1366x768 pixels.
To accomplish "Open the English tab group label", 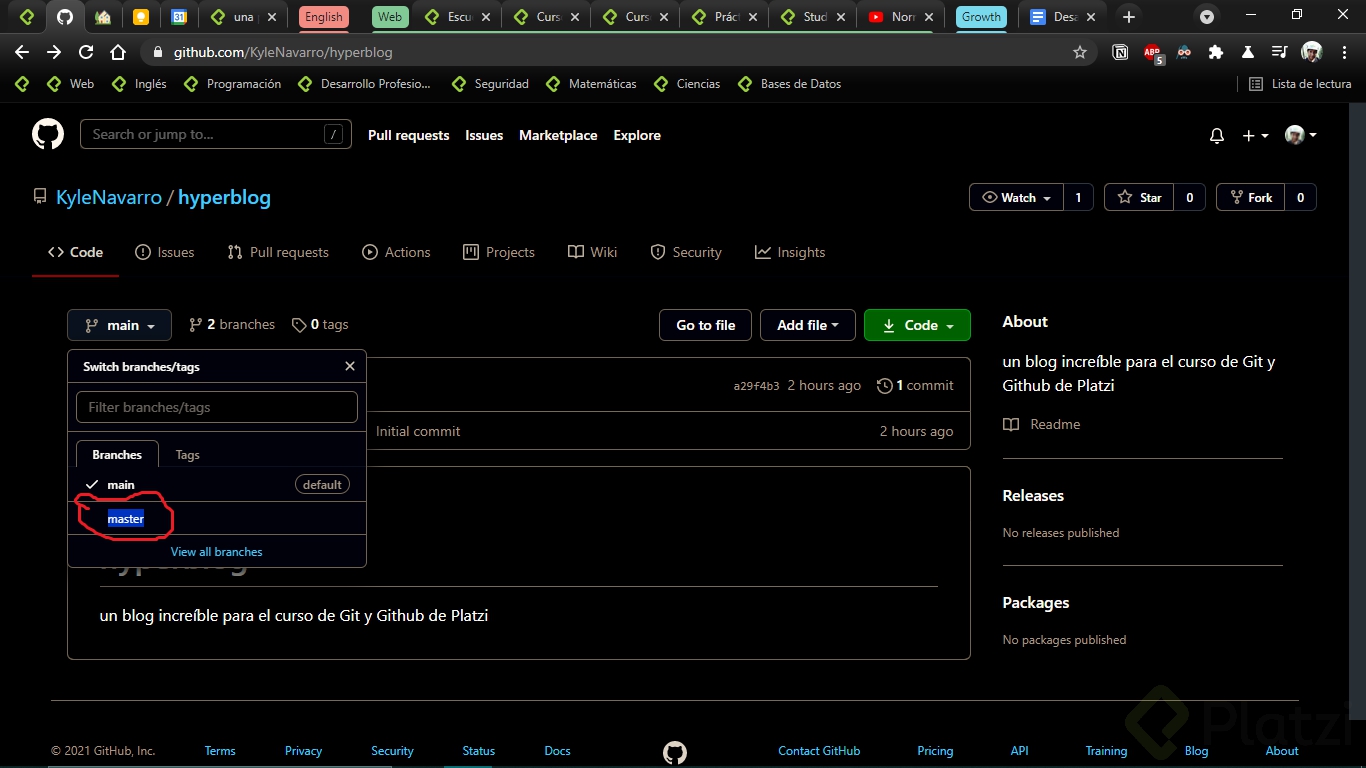I will click(323, 17).
